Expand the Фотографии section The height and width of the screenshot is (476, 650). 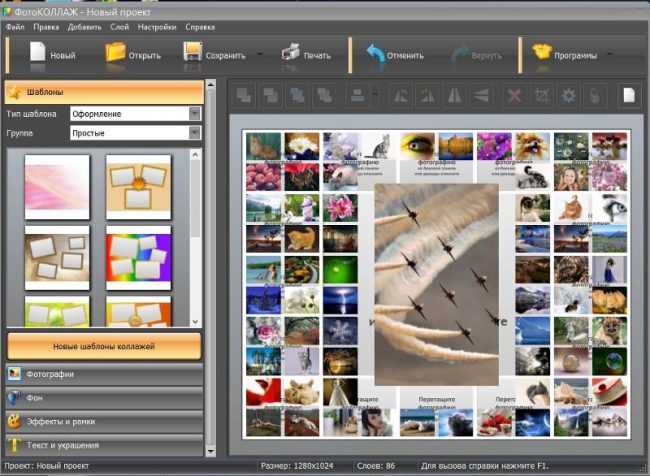click(x=104, y=374)
